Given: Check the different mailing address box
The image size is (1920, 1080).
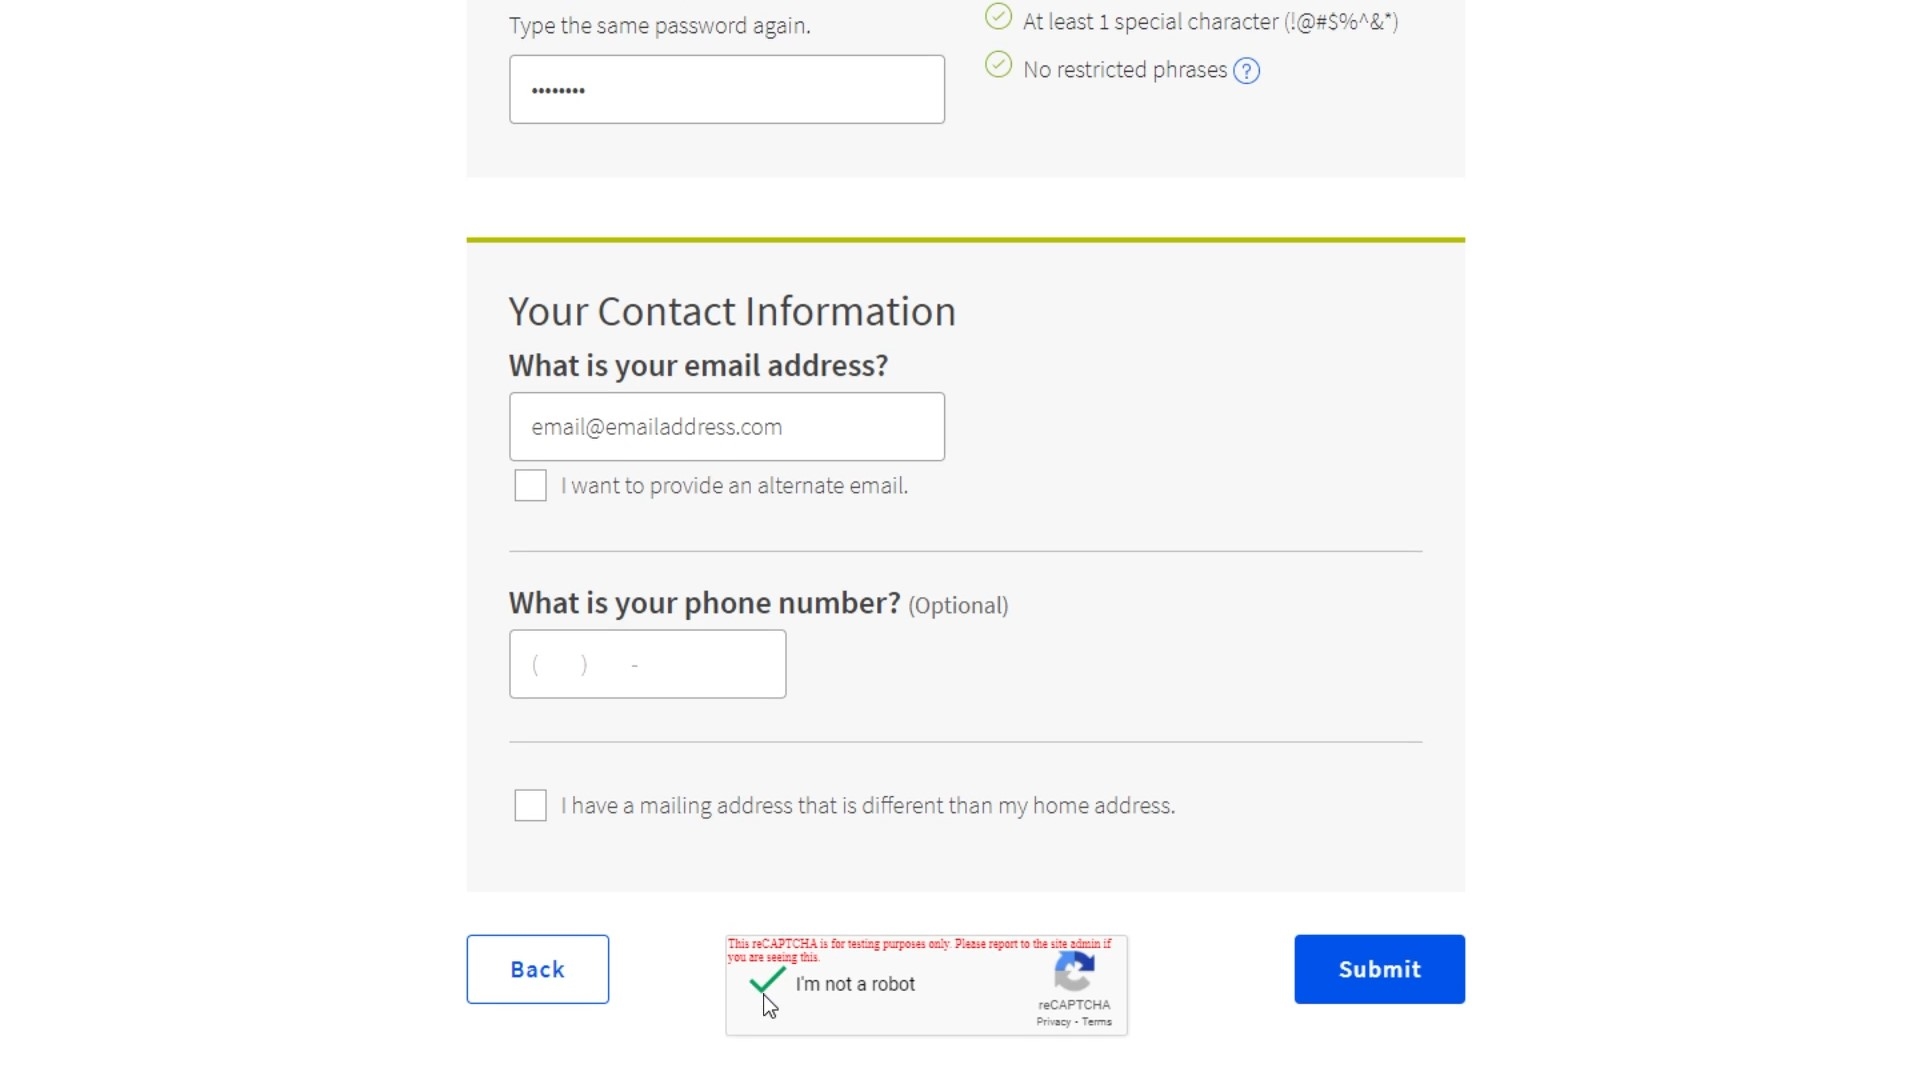Looking at the screenshot, I should click(x=530, y=806).
